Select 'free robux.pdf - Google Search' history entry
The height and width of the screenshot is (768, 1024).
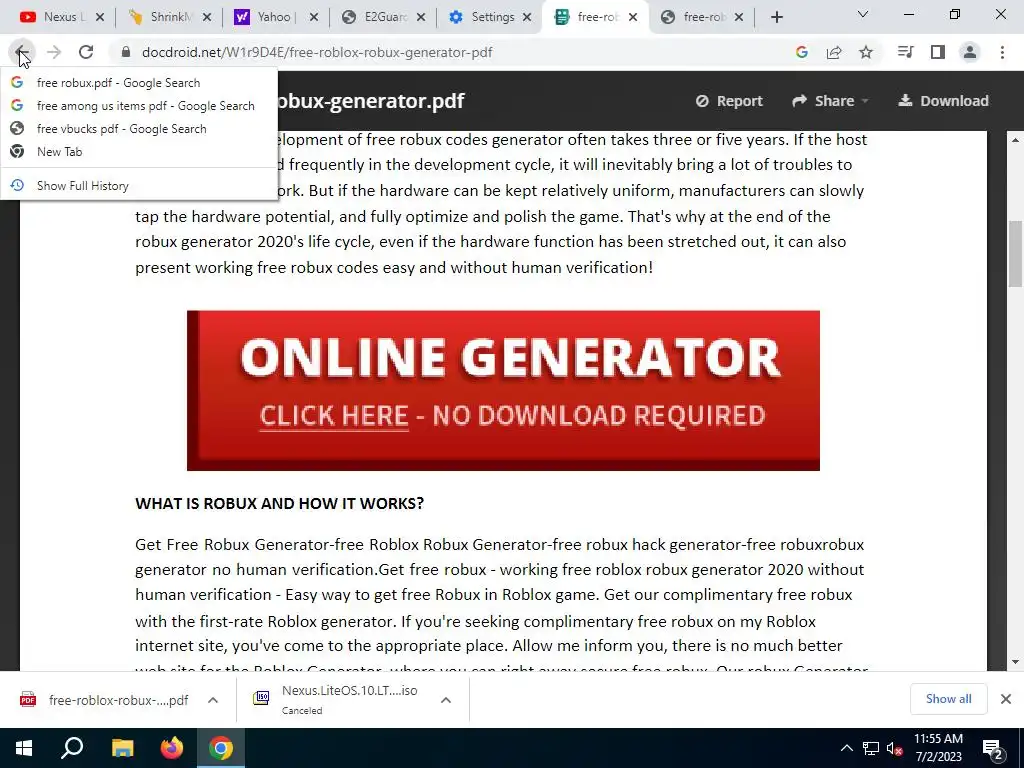[x=139, y=83]
